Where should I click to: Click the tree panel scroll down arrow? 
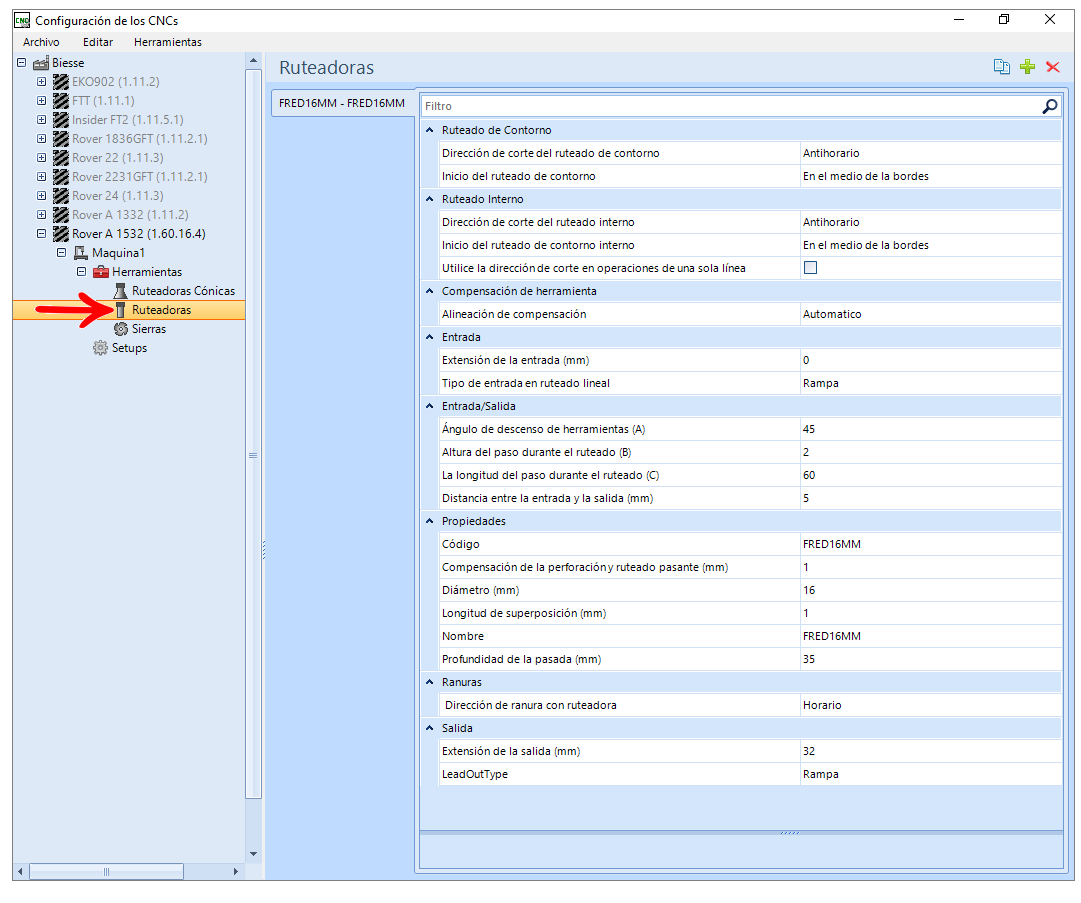(x=253, y=854)
